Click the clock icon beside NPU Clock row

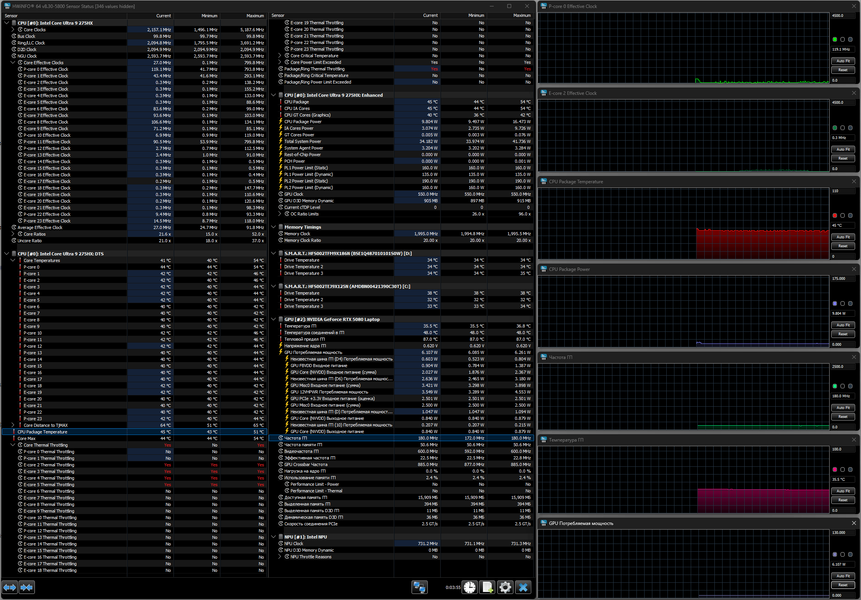[x=281, y=543]
